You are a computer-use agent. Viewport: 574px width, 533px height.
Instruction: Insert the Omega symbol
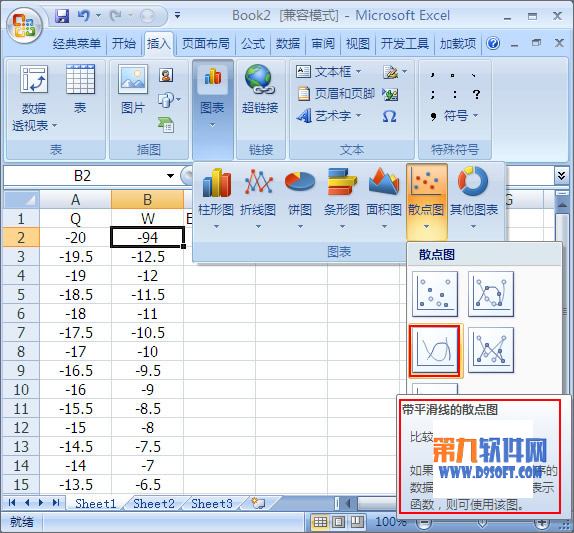click(389, 117)
